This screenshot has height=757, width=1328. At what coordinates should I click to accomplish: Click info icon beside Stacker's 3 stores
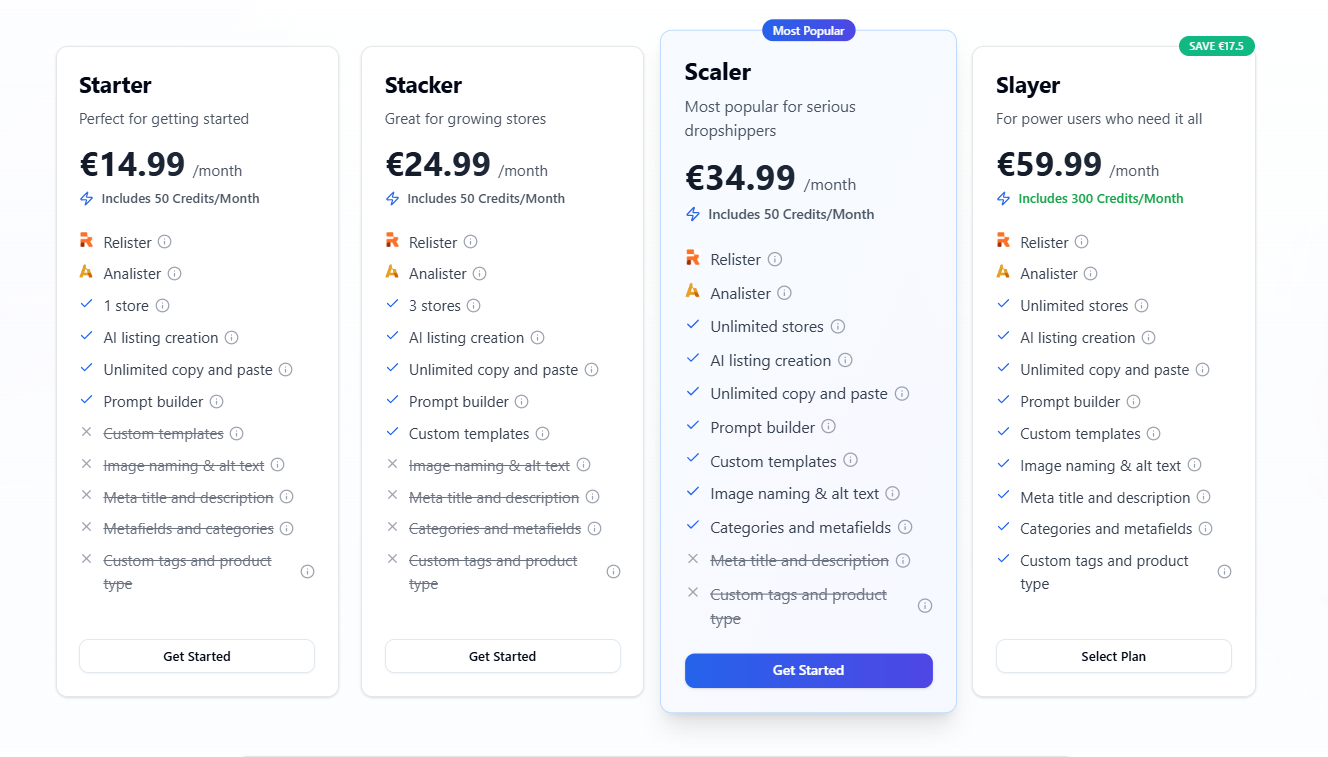[474, 306]
